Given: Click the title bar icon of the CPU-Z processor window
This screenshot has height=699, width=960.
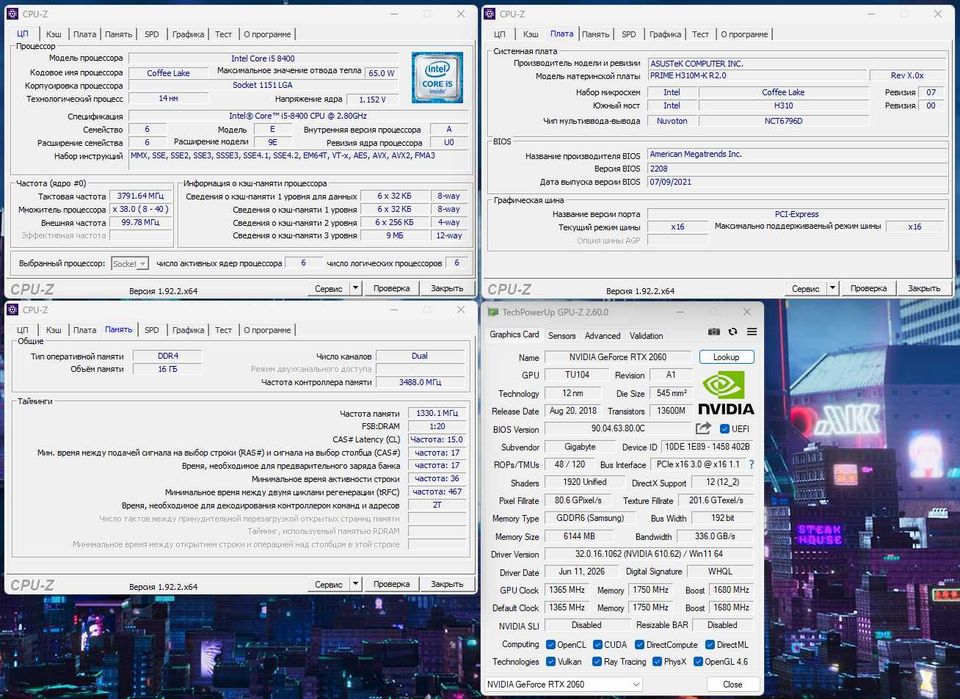Looking at the screenshot, I should [12, 13].
